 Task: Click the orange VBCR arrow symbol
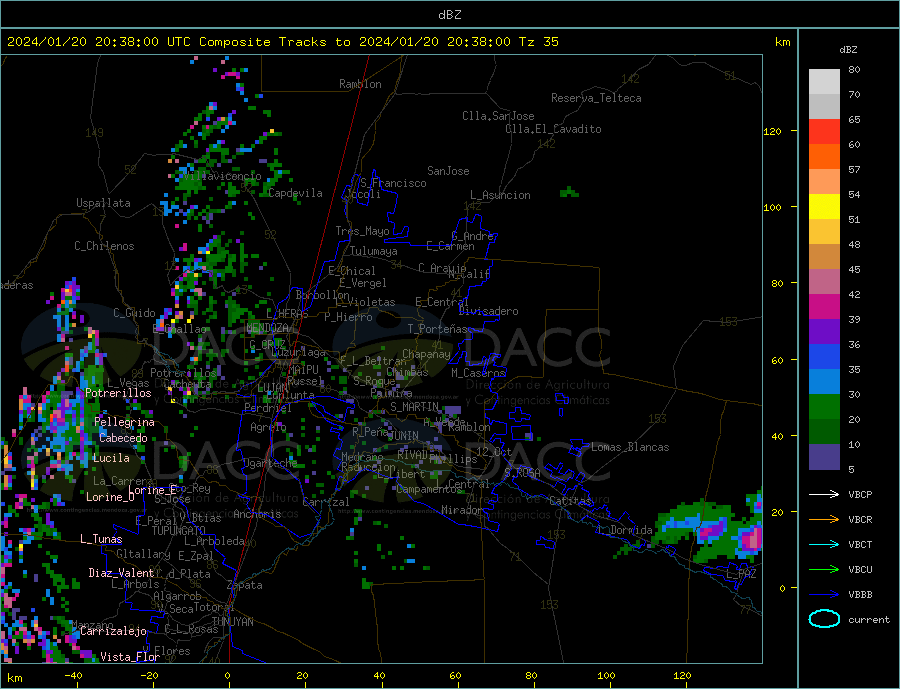(824, 520)
